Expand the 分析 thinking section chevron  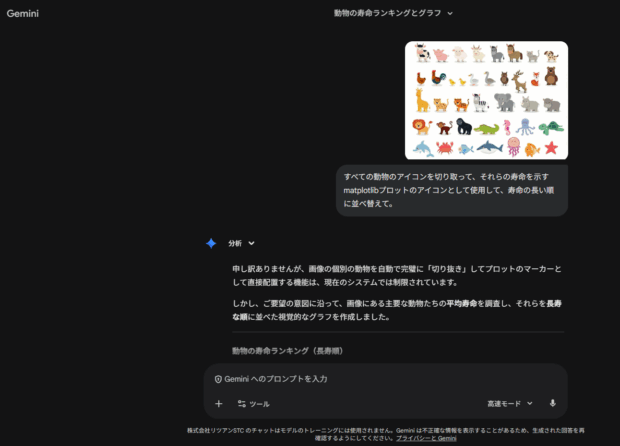point(252,243)
